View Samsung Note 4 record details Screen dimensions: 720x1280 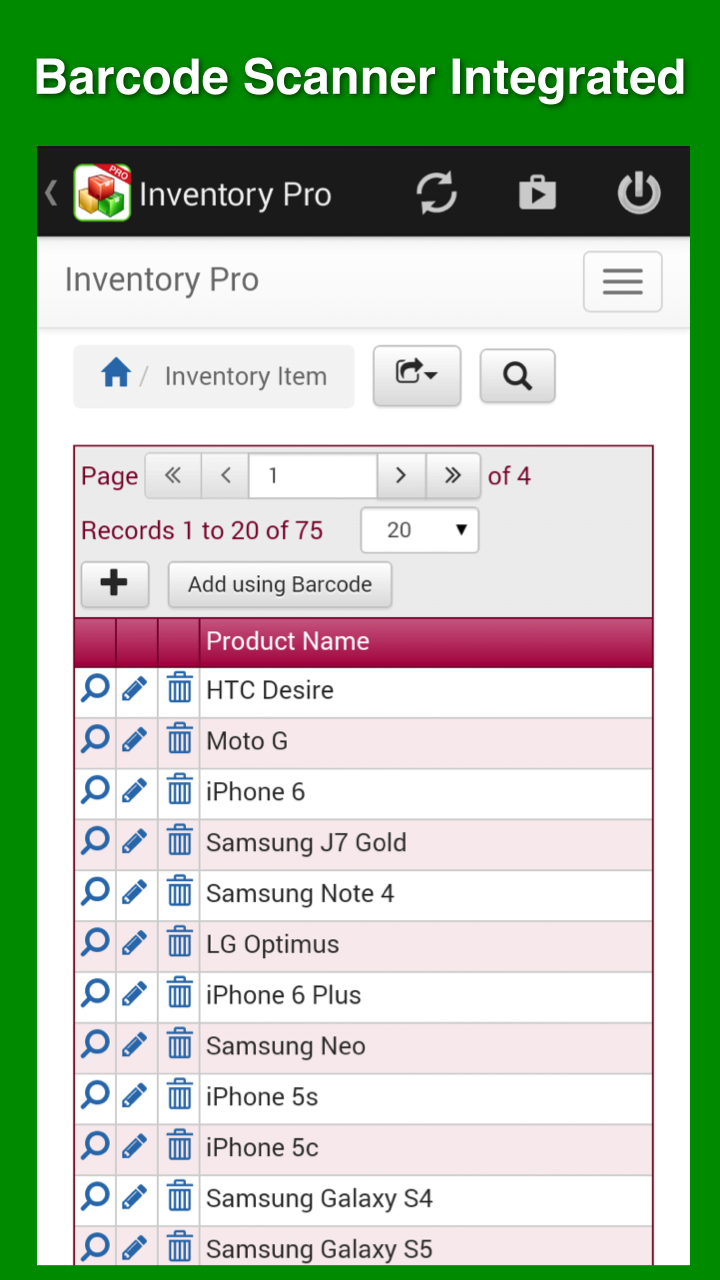click(95, 893)
